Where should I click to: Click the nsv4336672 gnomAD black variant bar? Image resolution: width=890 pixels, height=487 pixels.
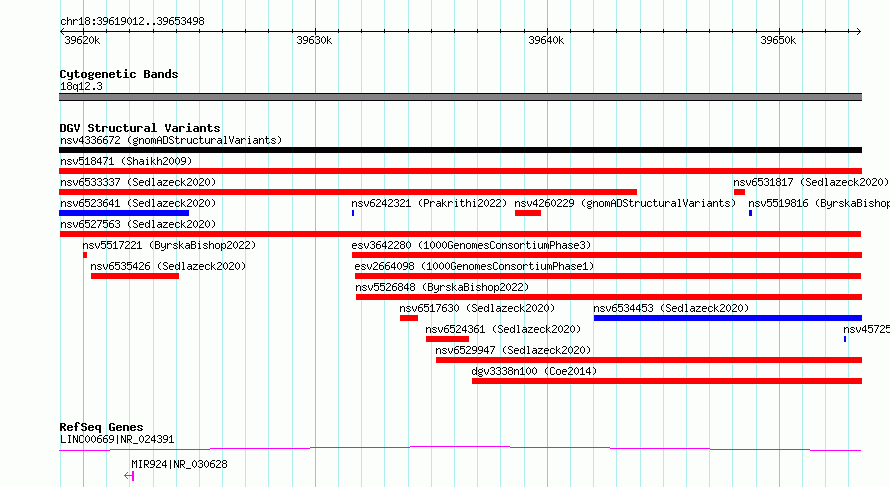[460, 150]
